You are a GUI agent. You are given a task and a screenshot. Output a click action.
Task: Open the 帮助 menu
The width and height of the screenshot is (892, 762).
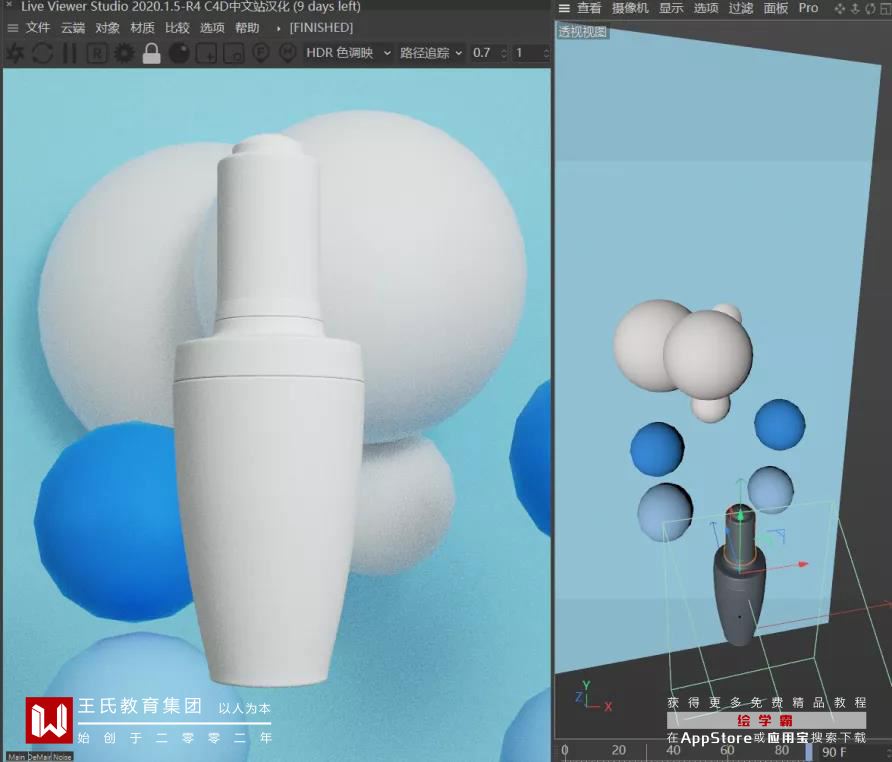247,28
